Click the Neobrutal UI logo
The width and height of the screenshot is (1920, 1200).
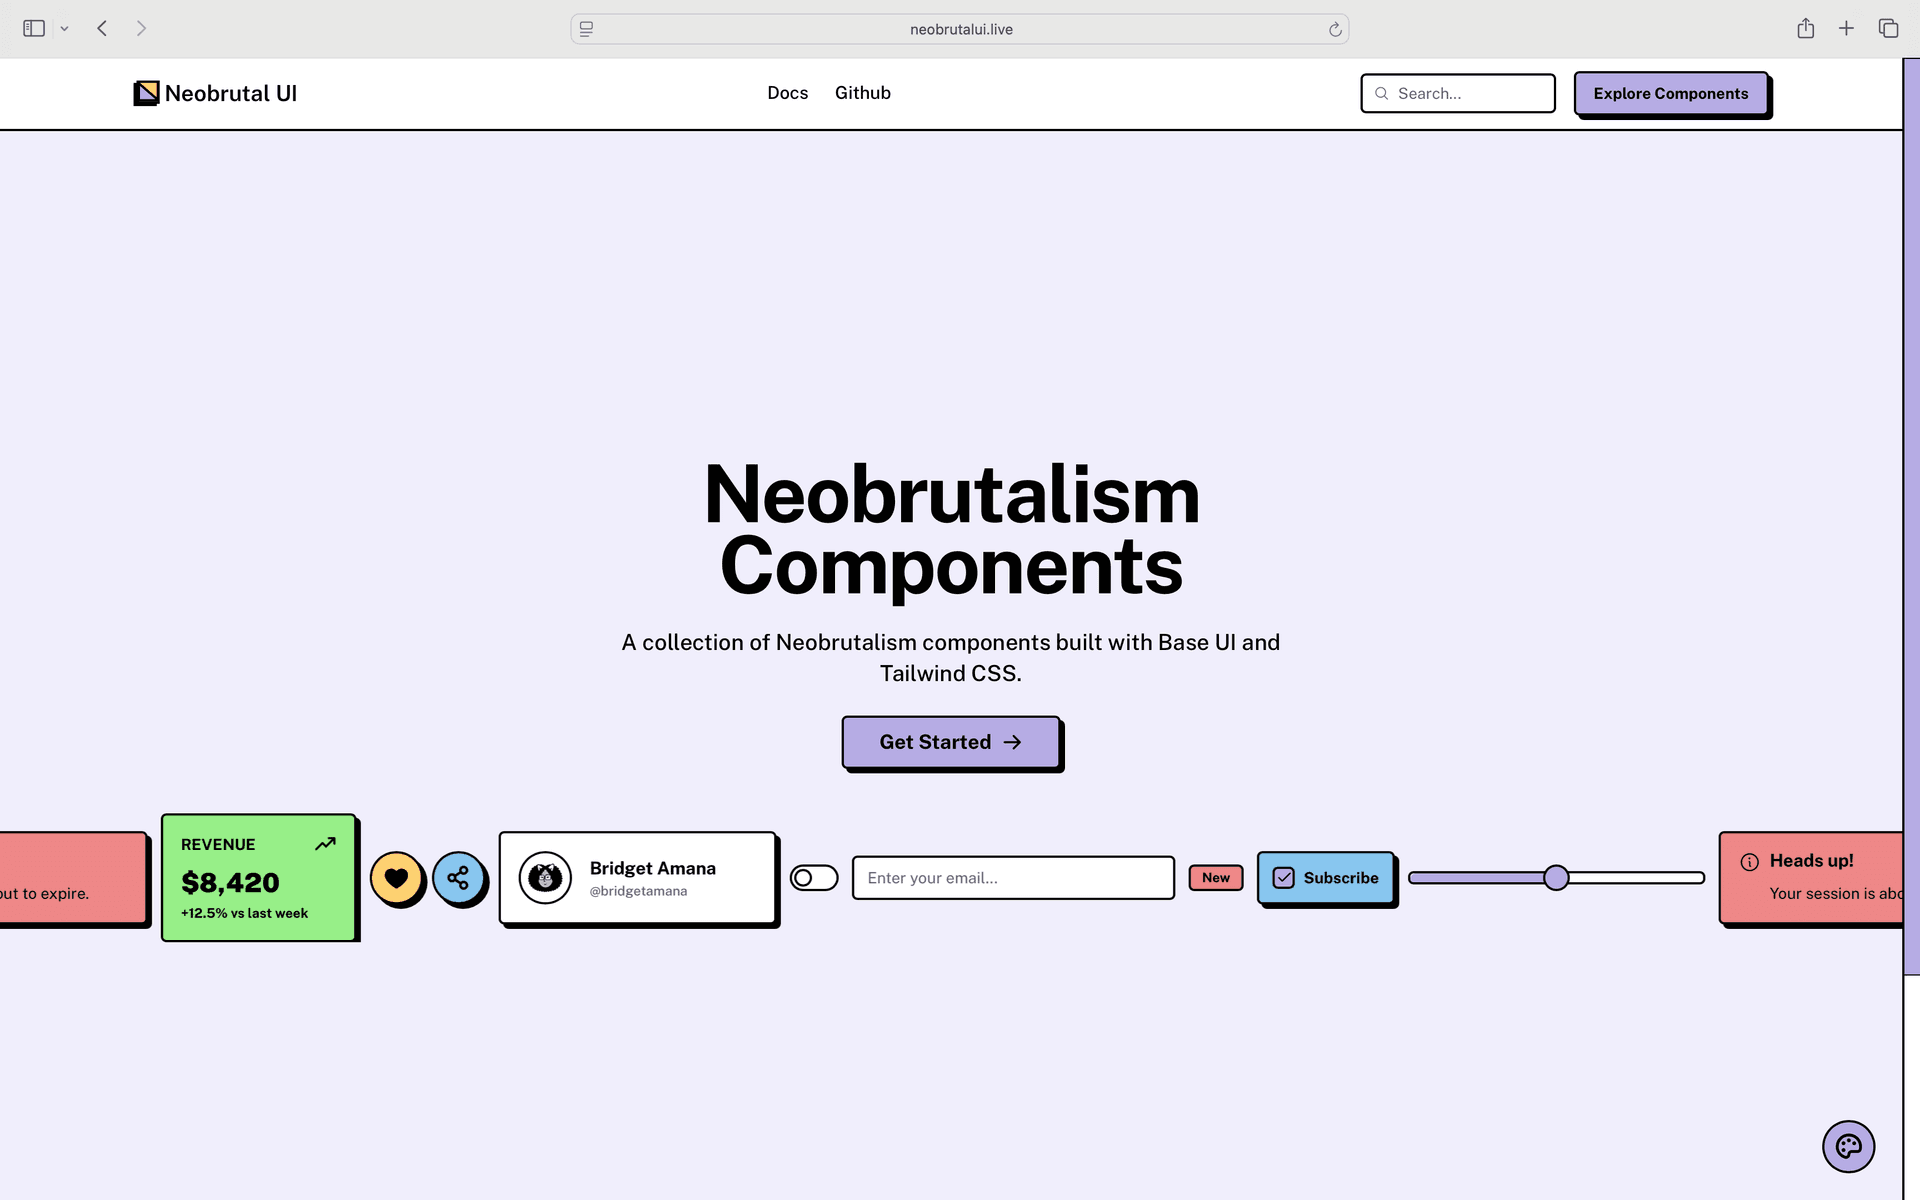(x=215, y=93)
